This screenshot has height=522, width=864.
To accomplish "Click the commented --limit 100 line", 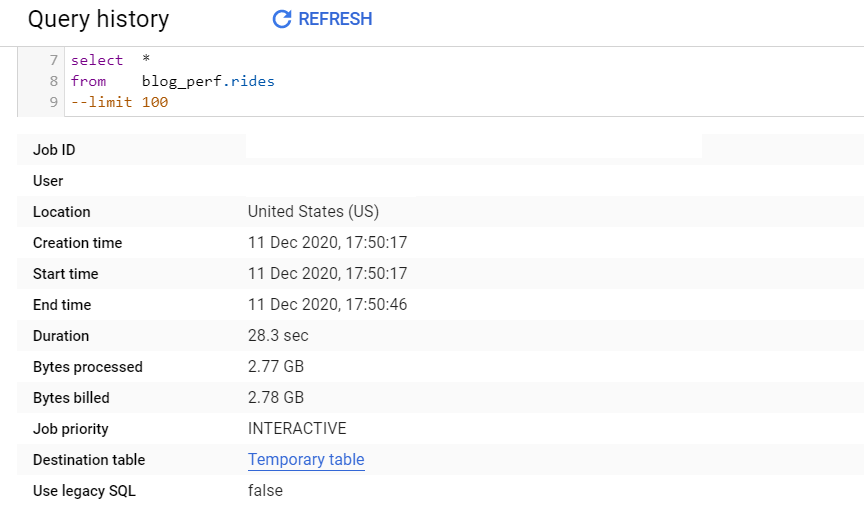I will [119, 102].
